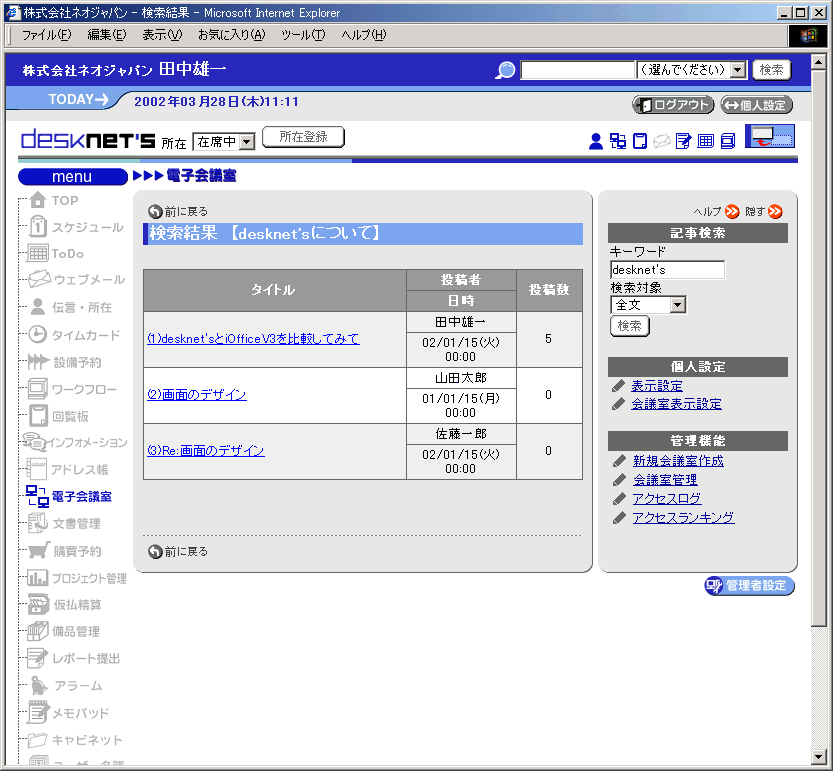This screenshot has height=771, width=833.
Task: Click the header 検索 button
Action: pyautogui.click(x=771, y=70)
